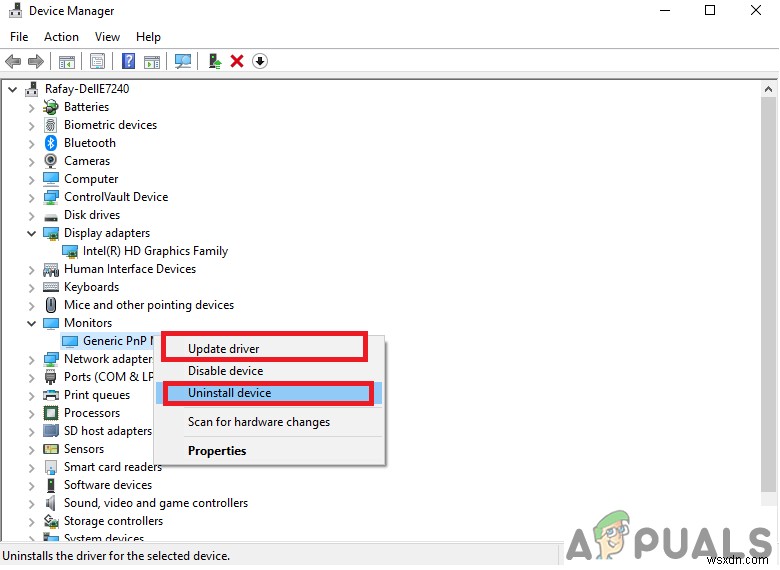Click Update device driver toolbar icon

point(215,61)
